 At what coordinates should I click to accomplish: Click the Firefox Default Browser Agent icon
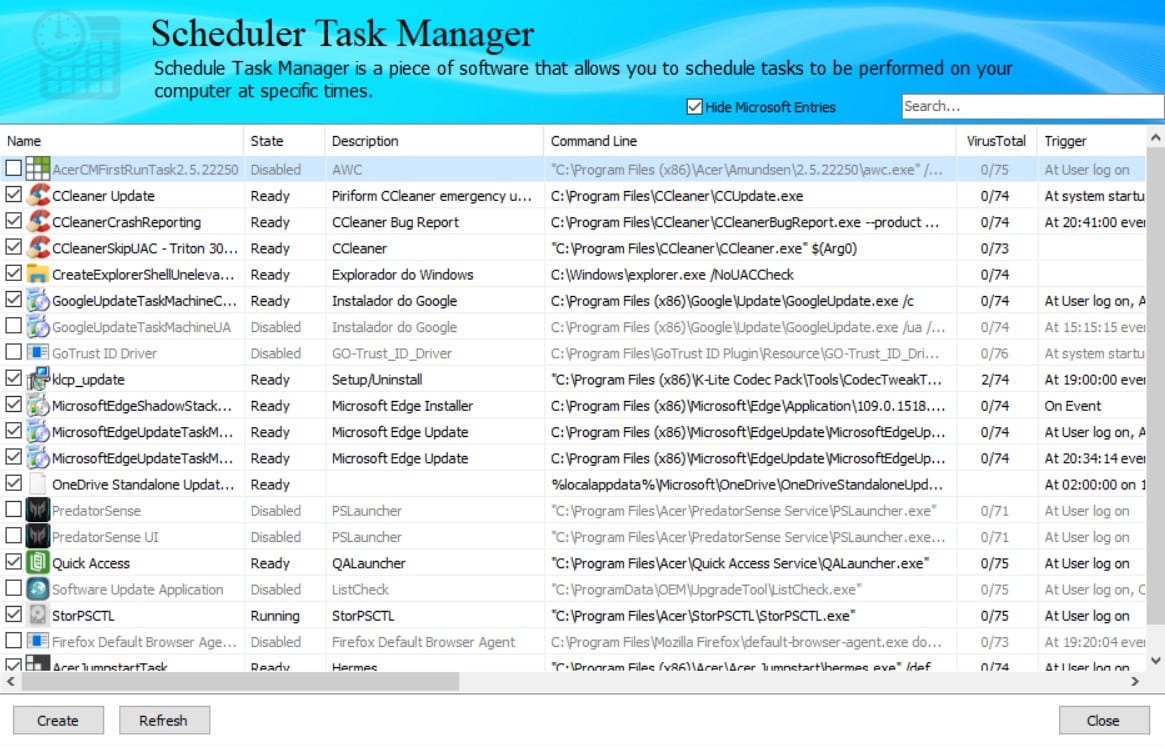38,641
